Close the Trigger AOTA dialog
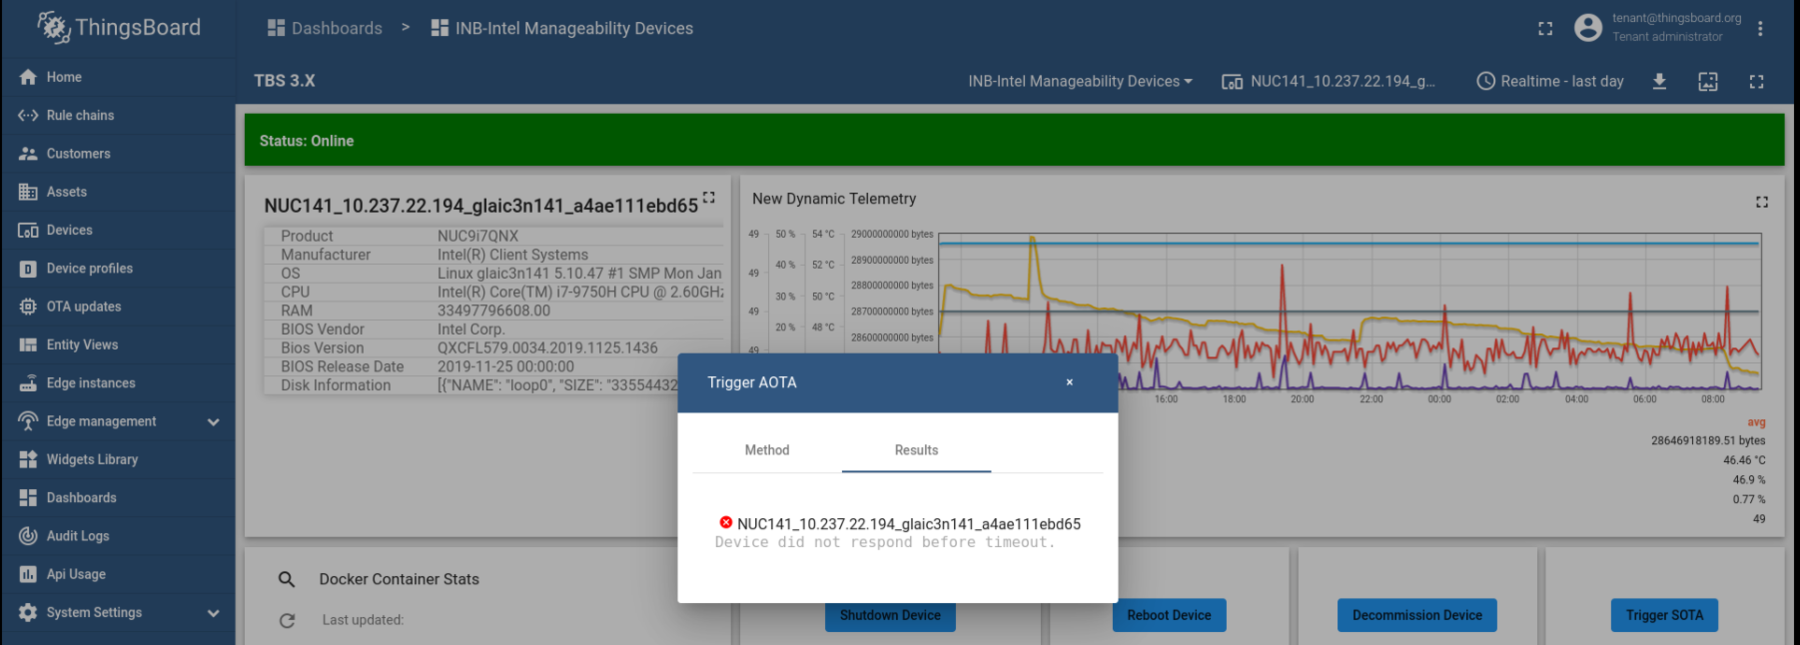 pos(1069,382)
